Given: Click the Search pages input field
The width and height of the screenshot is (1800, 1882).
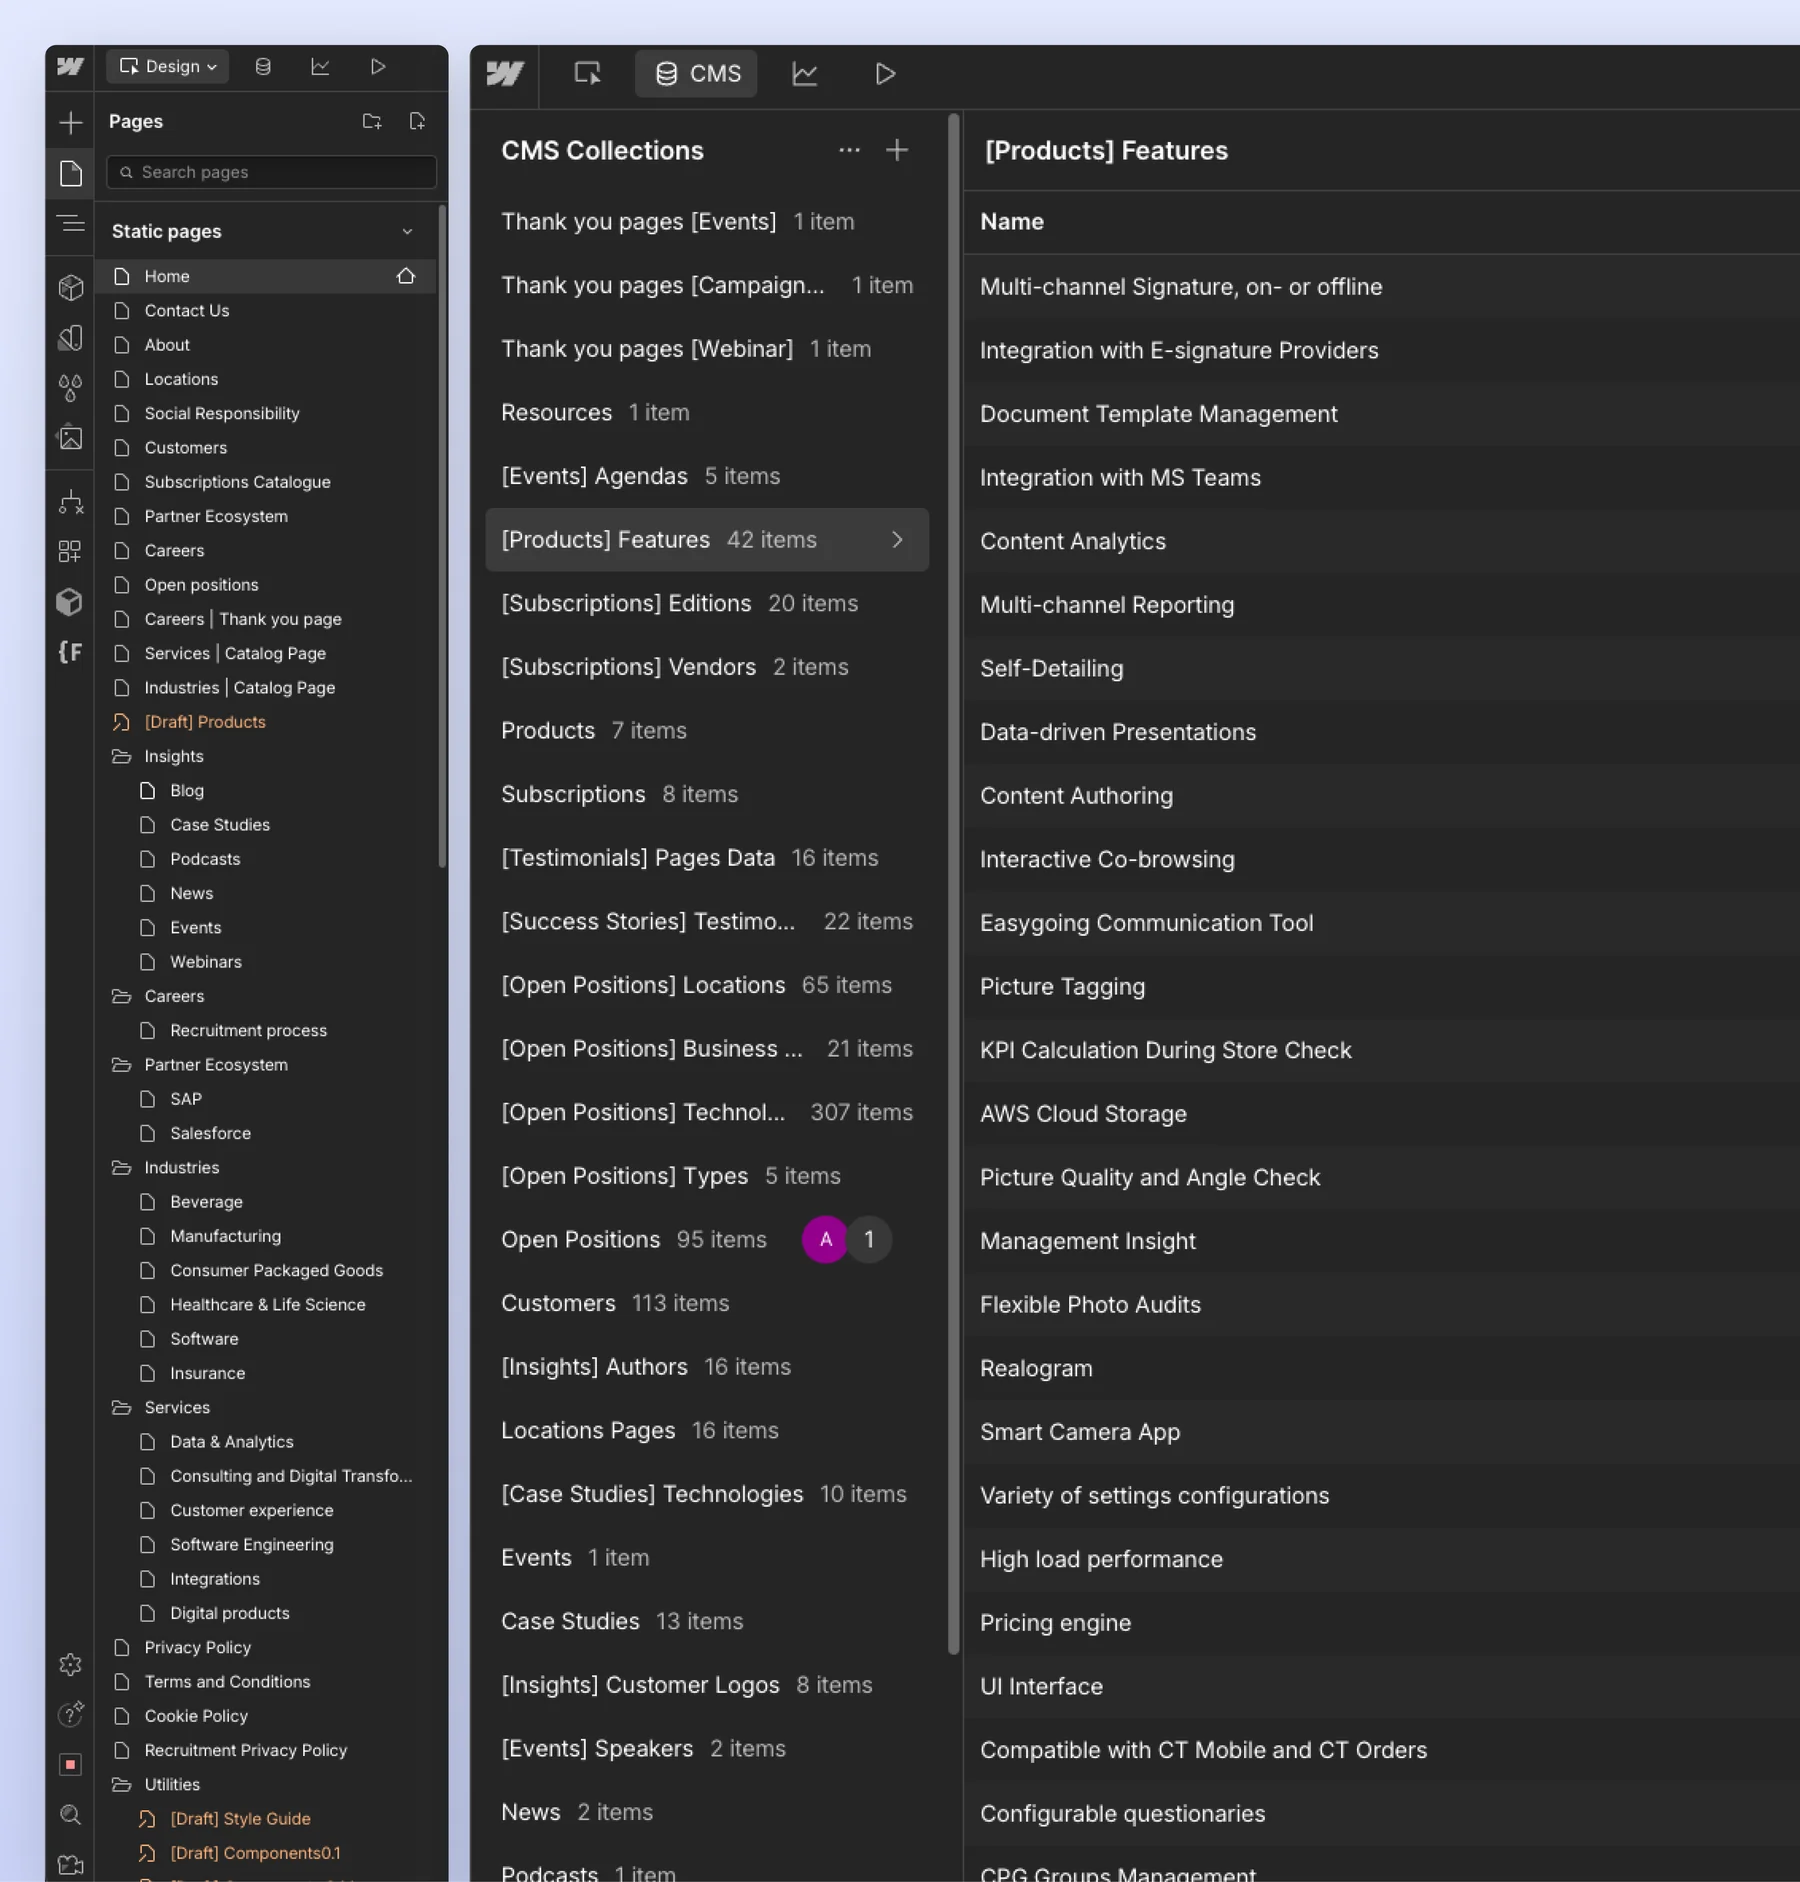Looking at the screenshot, I should 271,172.
